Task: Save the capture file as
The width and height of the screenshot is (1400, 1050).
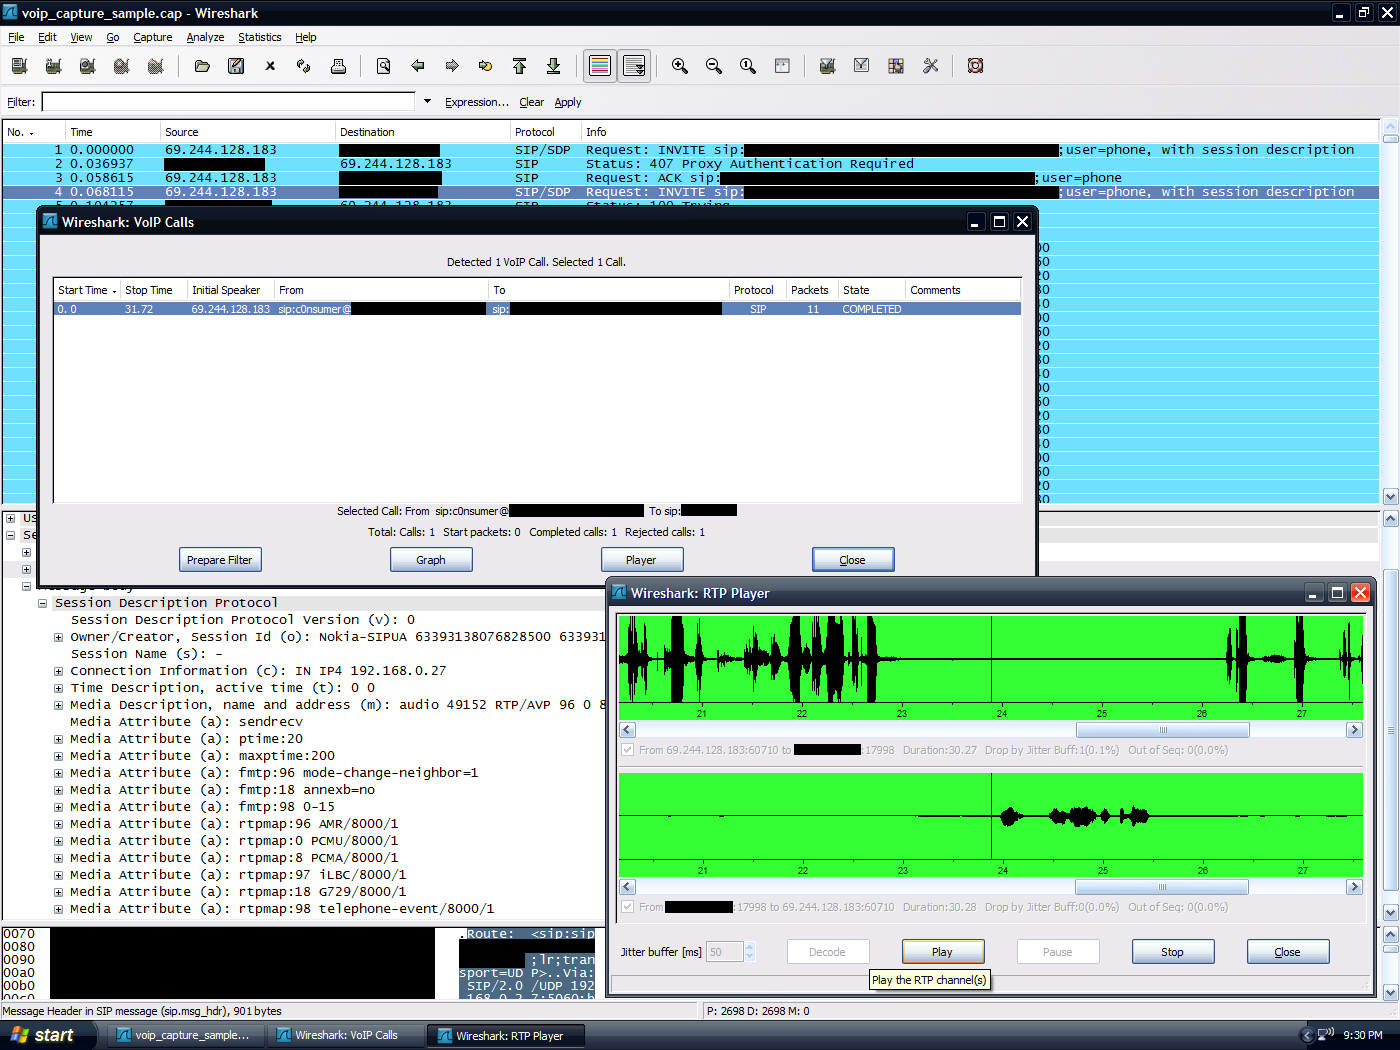Action: (x=236, y=66)
